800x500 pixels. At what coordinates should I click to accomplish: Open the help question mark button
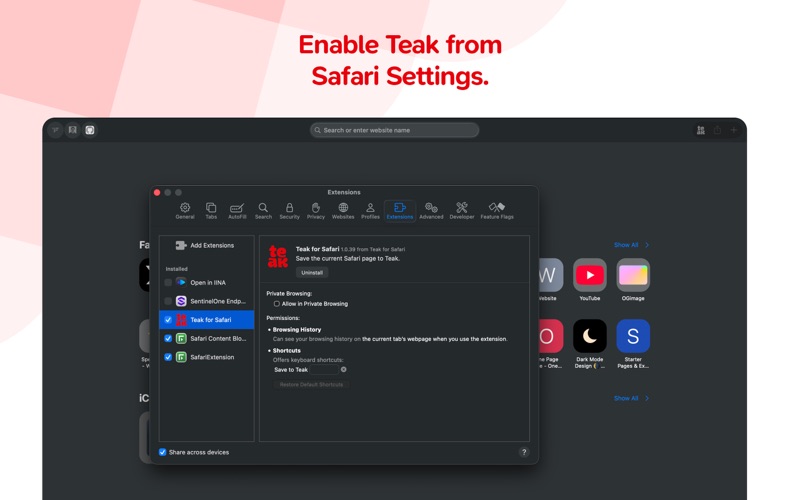[523, 452]
